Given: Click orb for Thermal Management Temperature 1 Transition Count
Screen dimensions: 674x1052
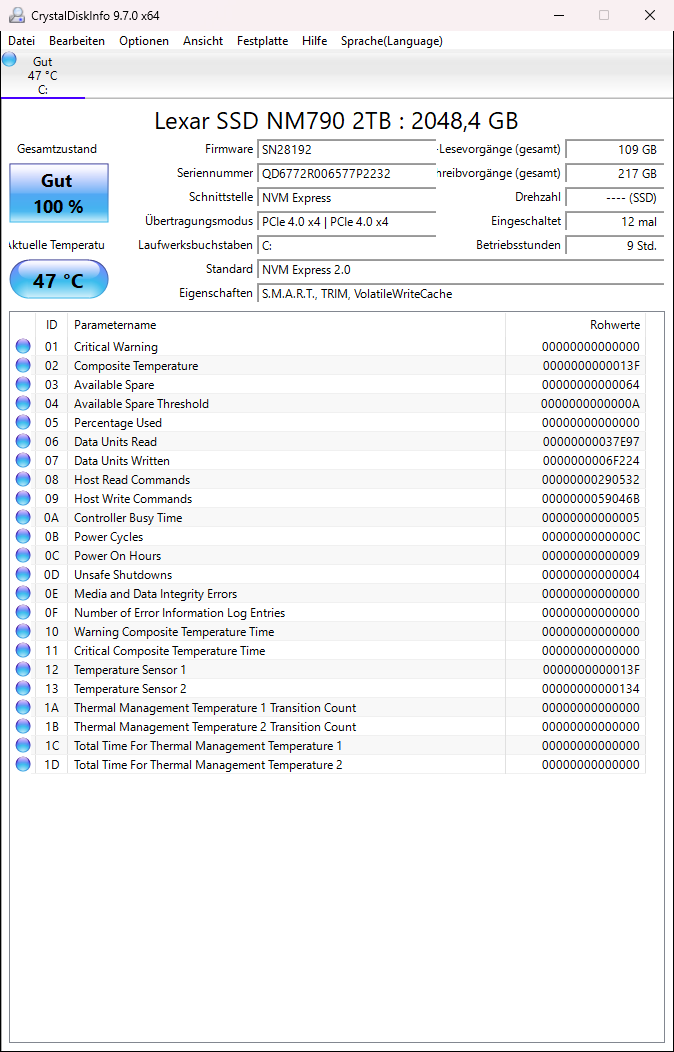Looking at the screenshot, I should [x=23, y=708].
